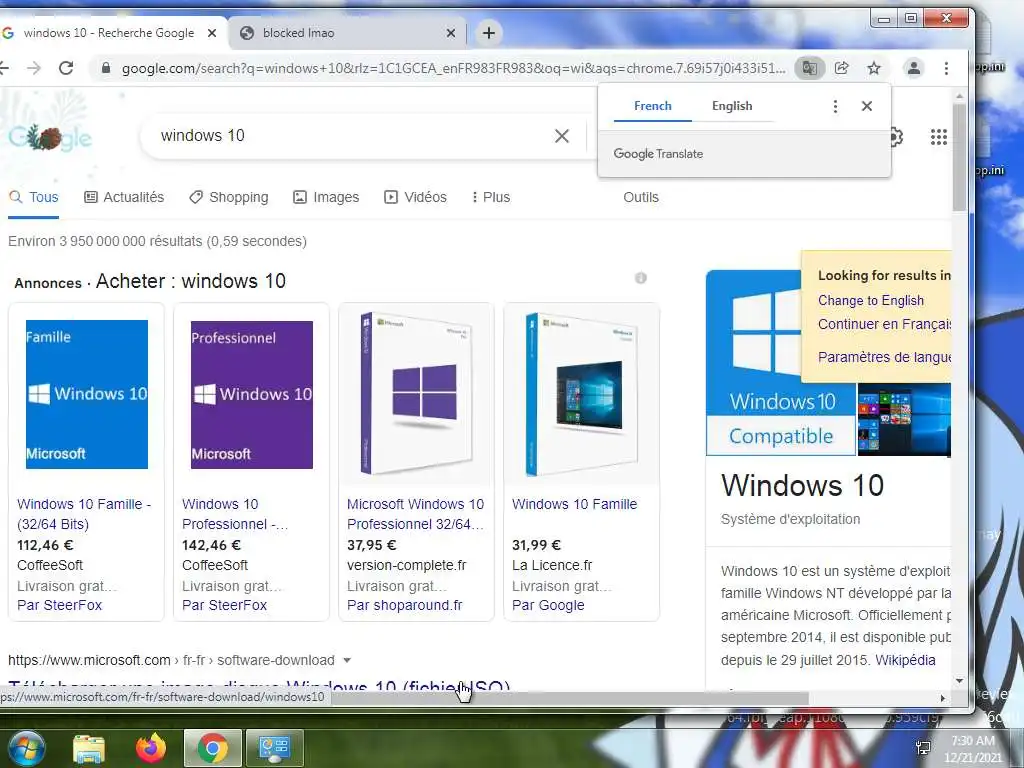This screenshot has height=768, width=1024.
Task: Open the Vidéos results tab
Action: (x=415, y=197)
